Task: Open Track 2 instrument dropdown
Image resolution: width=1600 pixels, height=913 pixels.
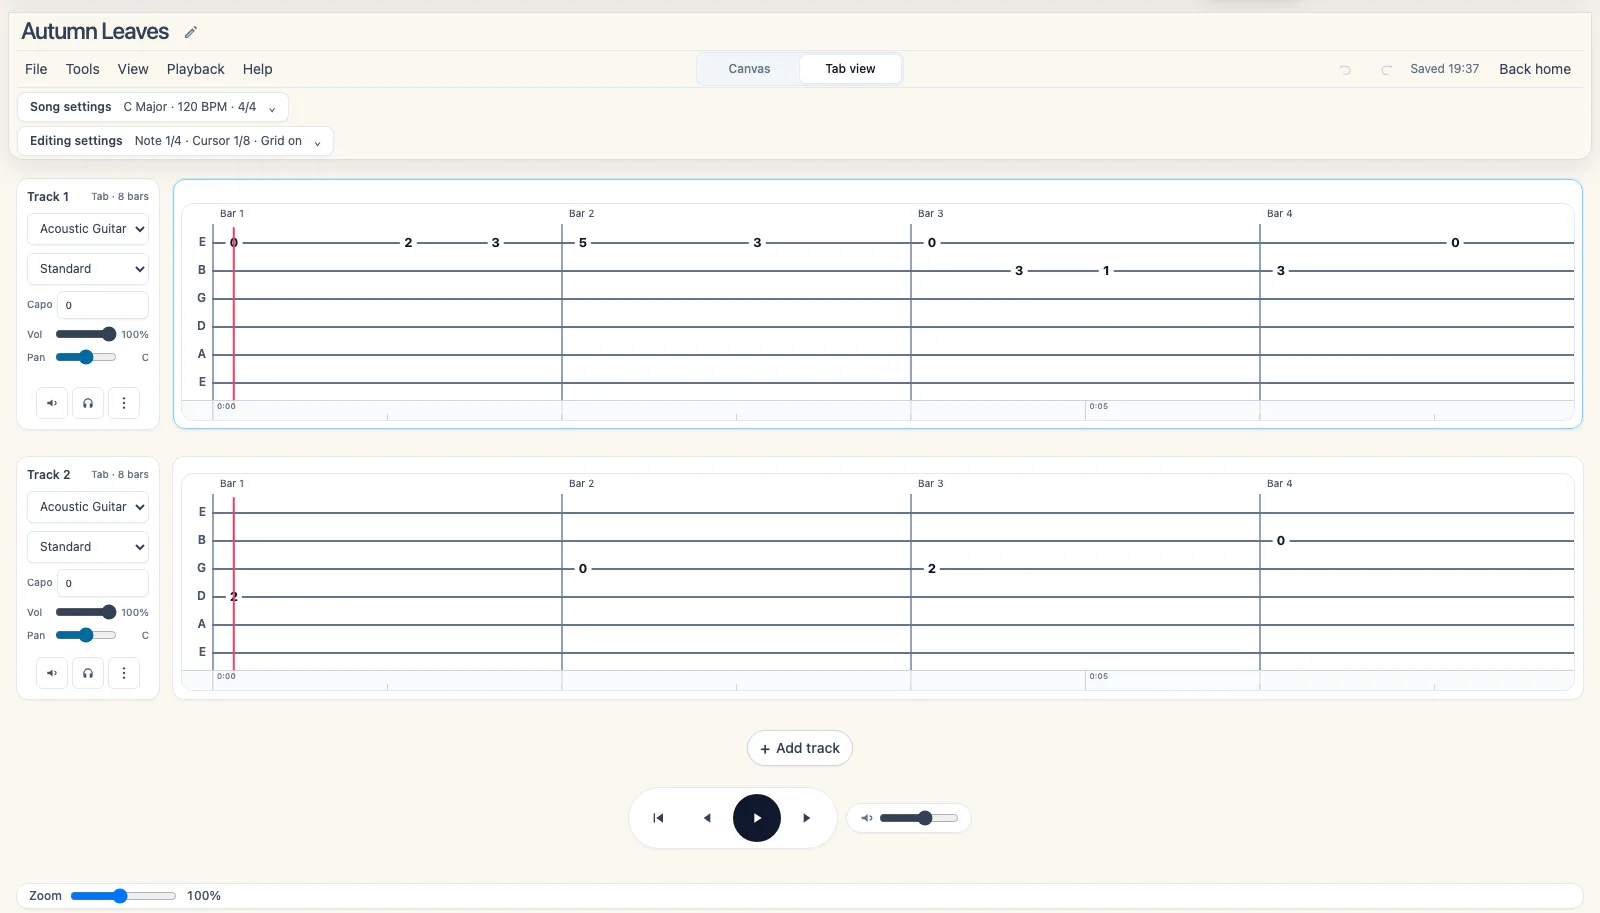Action: pos(88,507)
